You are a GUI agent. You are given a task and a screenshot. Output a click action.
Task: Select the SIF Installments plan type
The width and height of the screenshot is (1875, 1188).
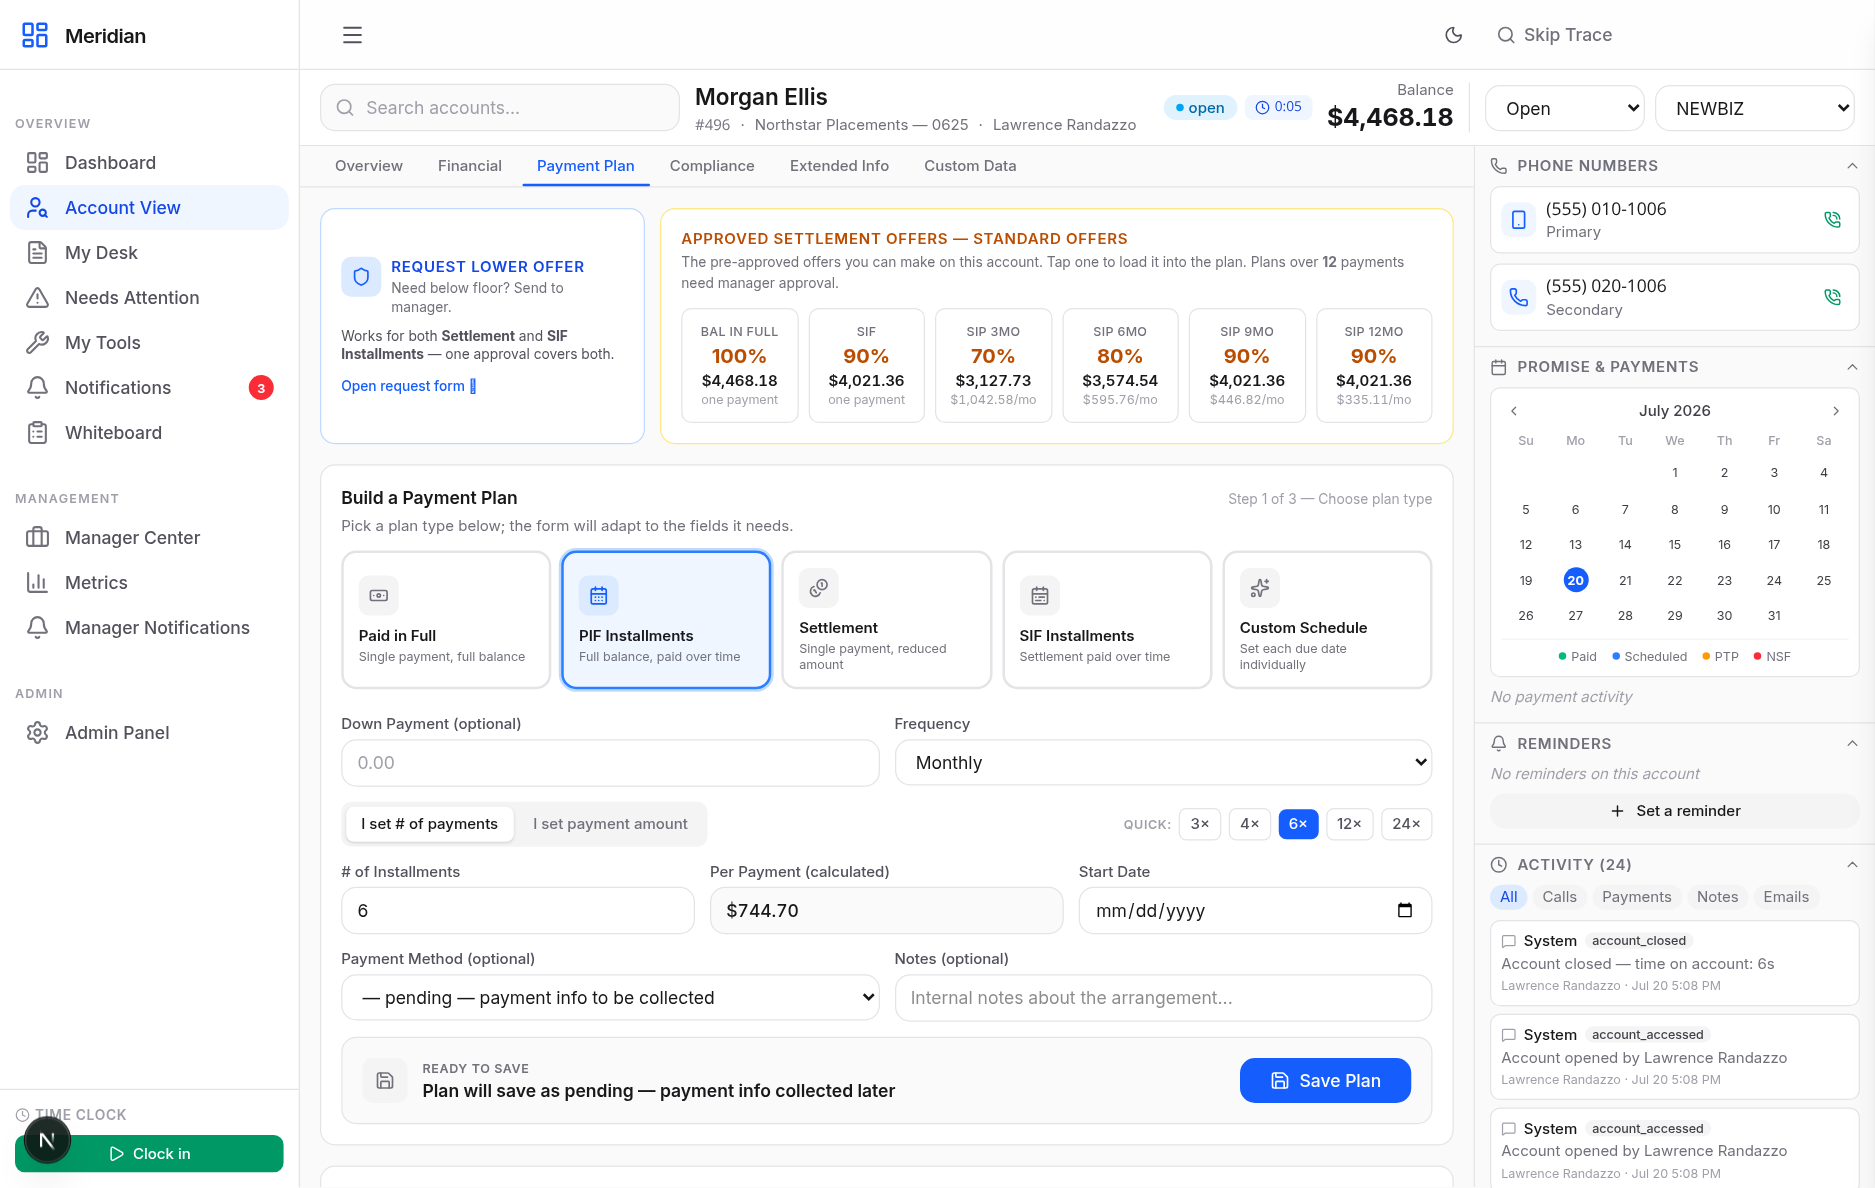(x=1107, y=620)
